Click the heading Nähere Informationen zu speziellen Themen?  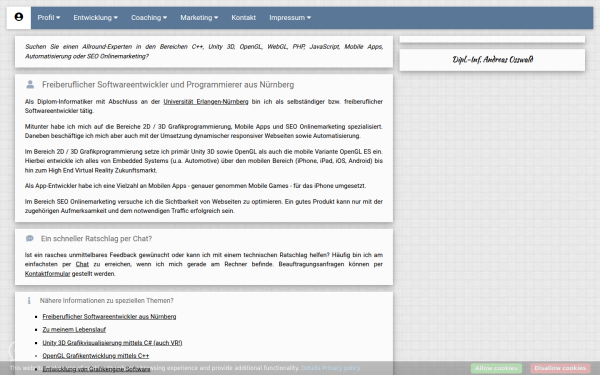[x=107, y=301]
